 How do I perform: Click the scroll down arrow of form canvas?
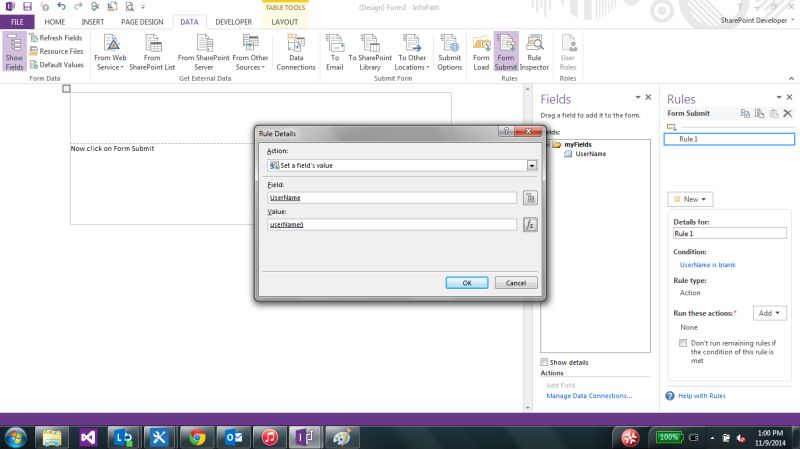(x=528, y=408)
